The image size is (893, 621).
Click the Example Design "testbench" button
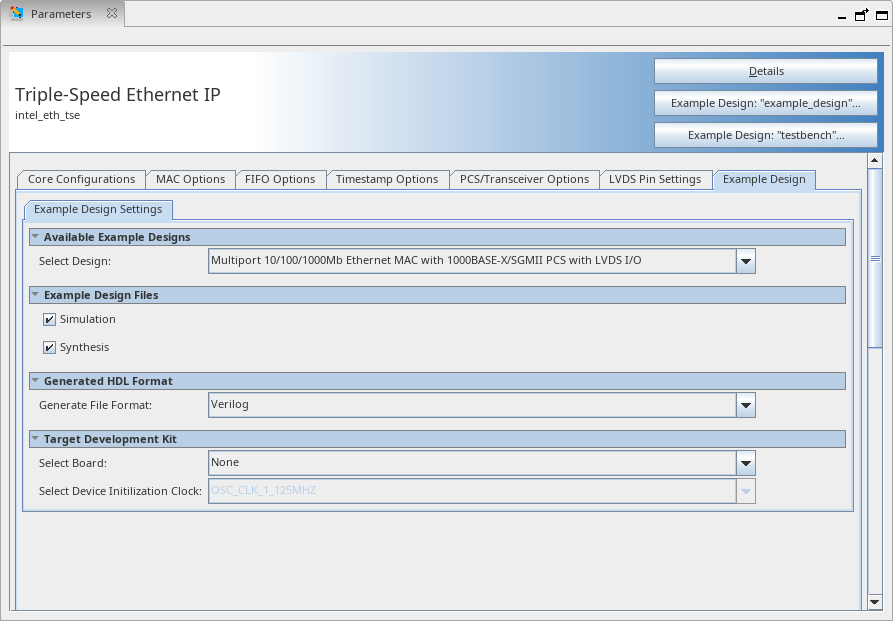pos(766,135)
